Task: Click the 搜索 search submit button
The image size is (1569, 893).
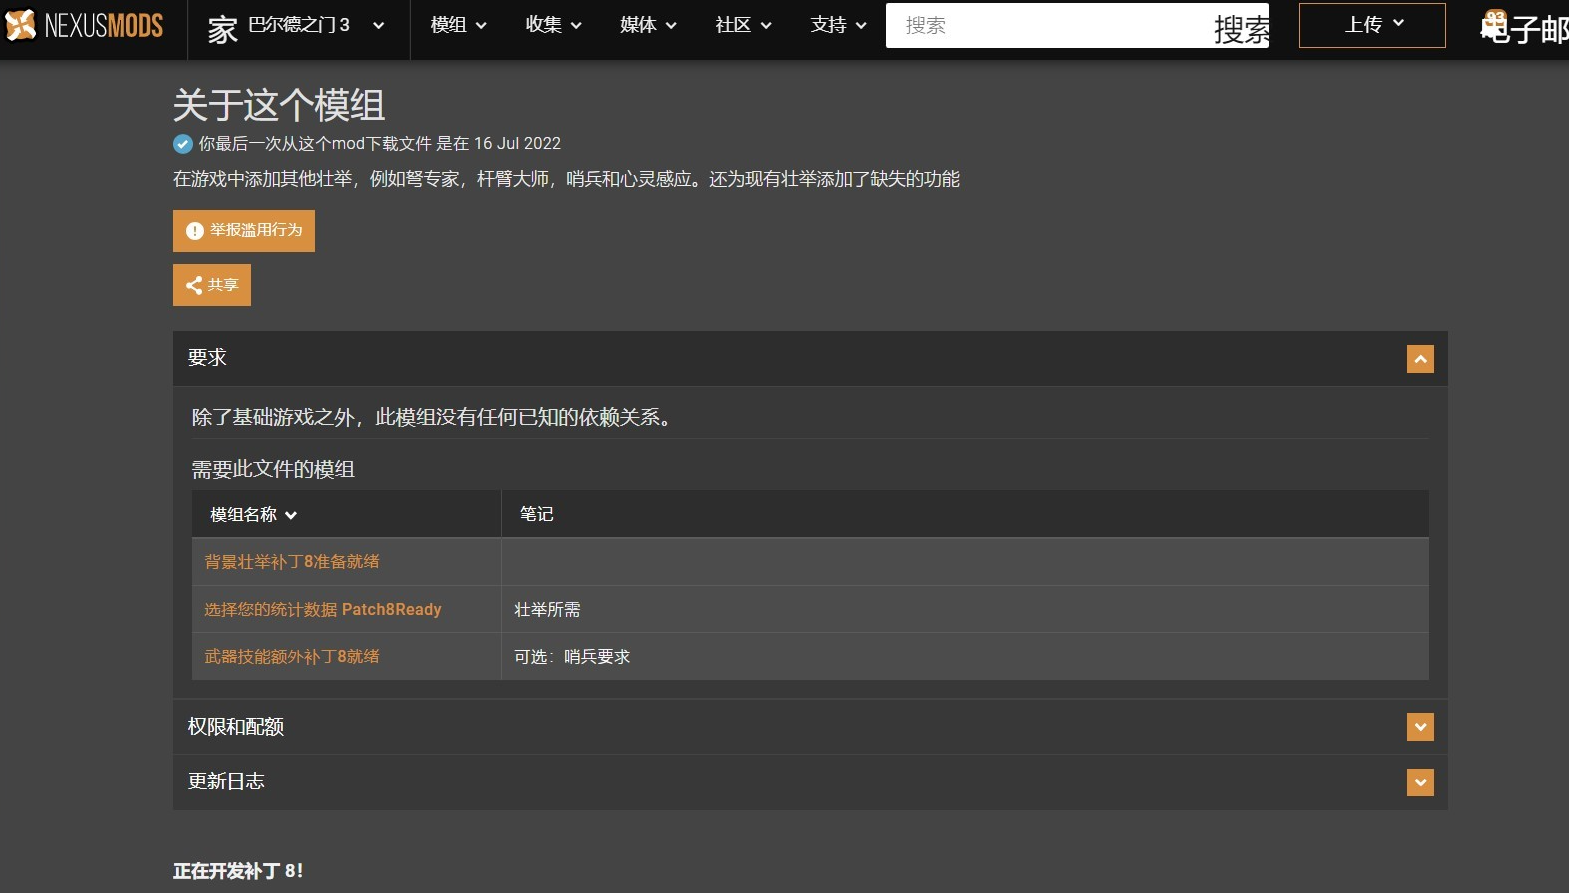Action: [1241, 28]
